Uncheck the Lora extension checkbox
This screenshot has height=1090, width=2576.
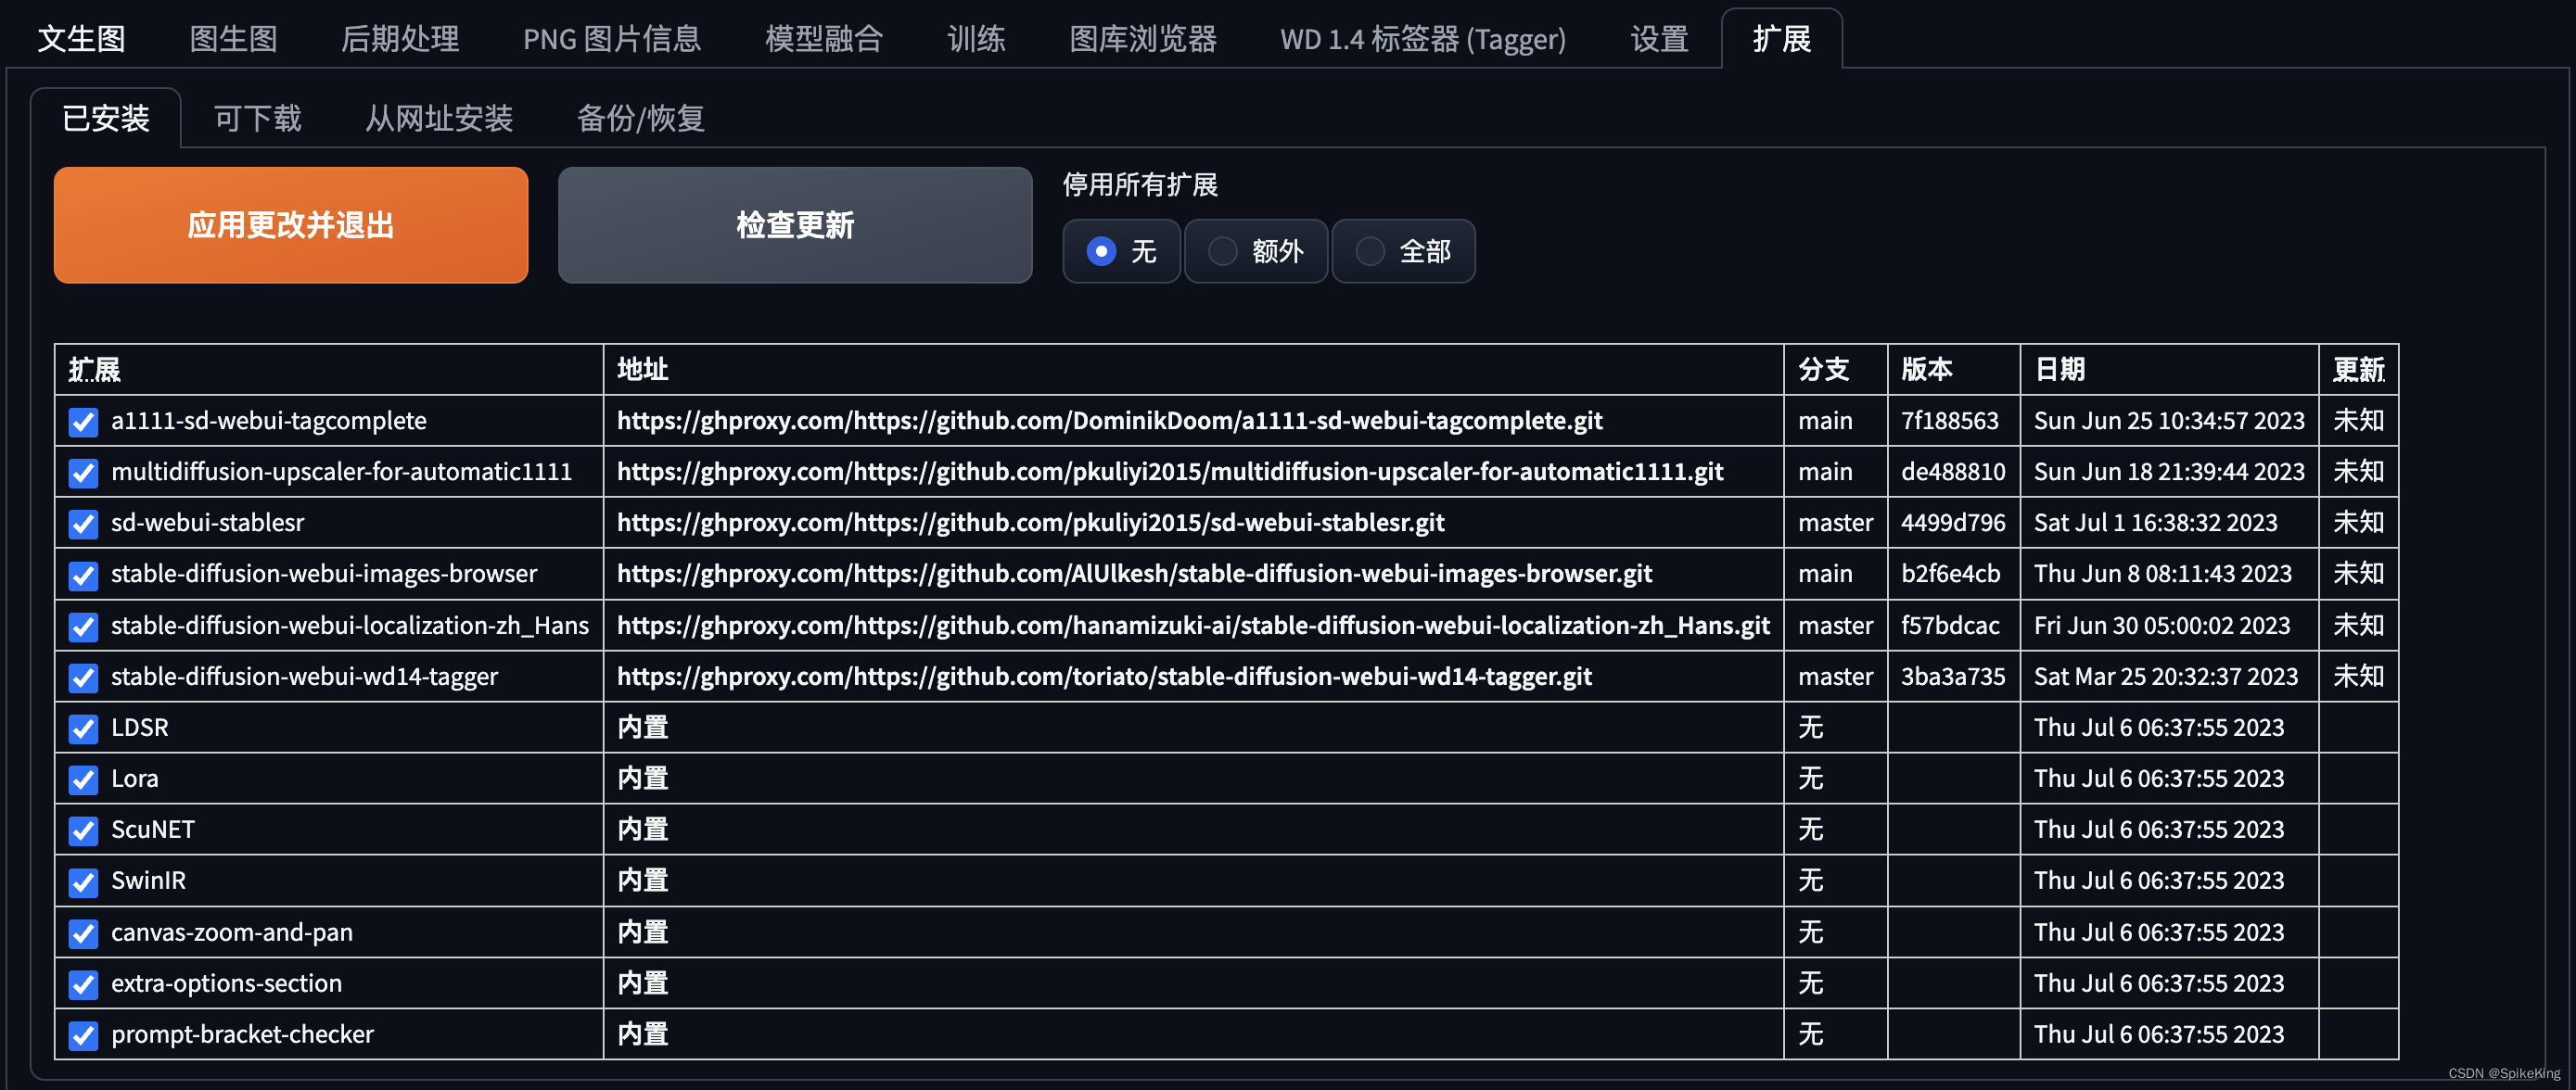click(83, 780)
